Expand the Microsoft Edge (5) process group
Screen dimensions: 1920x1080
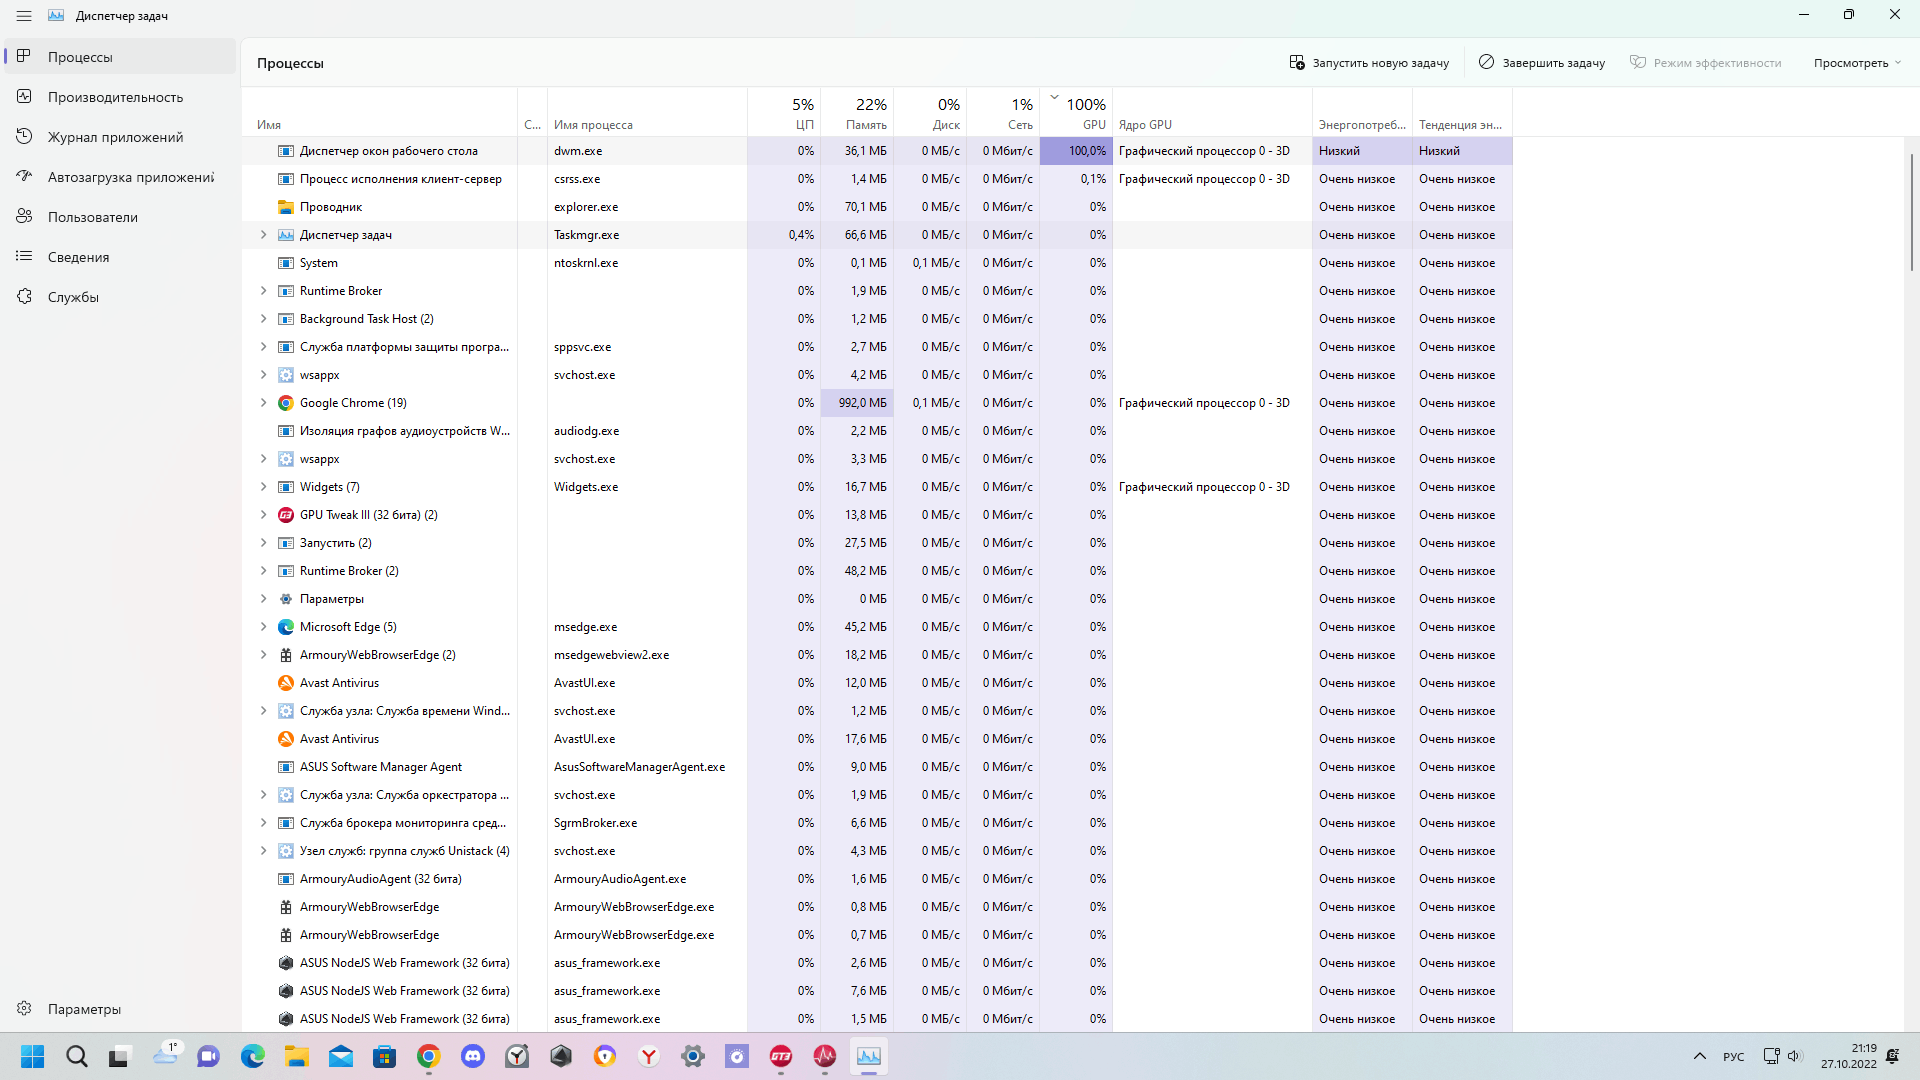264,627
